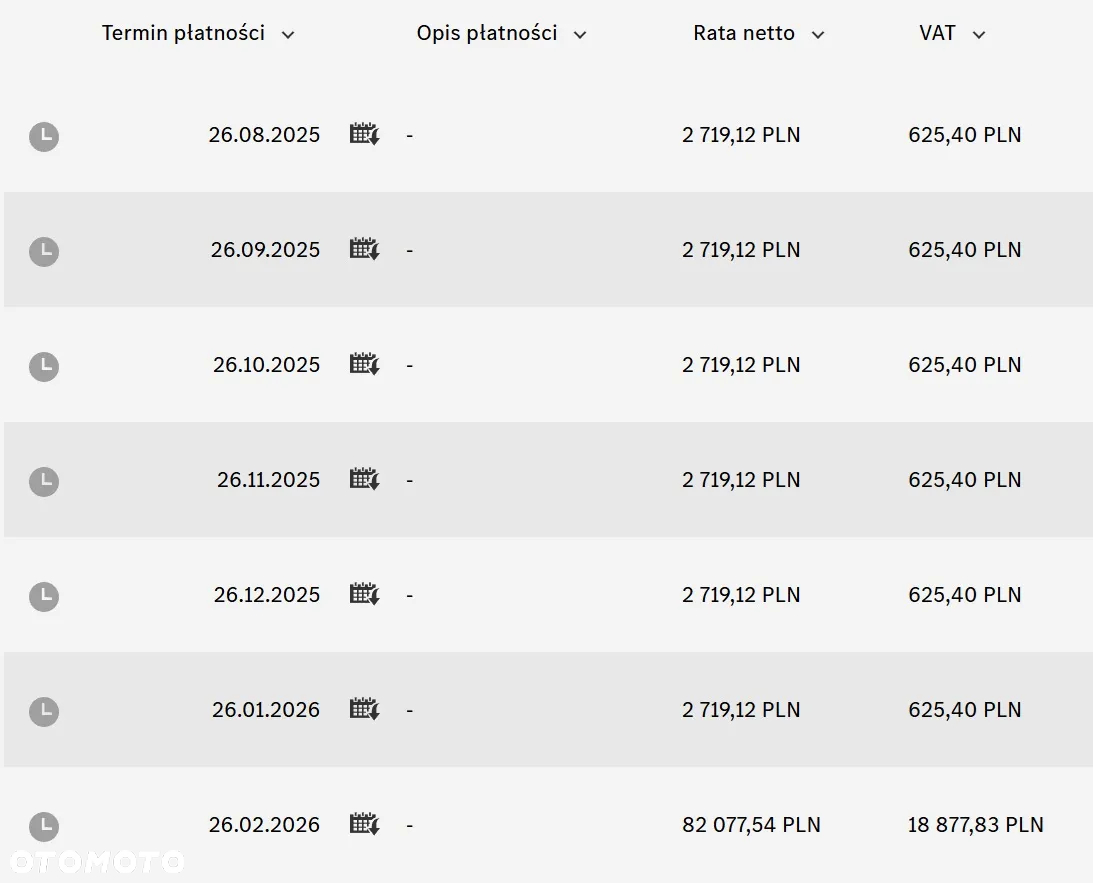
Task: Select 18 877,83 PLN VAT amount
Action: pyautogui.click(x=975, y=824)
